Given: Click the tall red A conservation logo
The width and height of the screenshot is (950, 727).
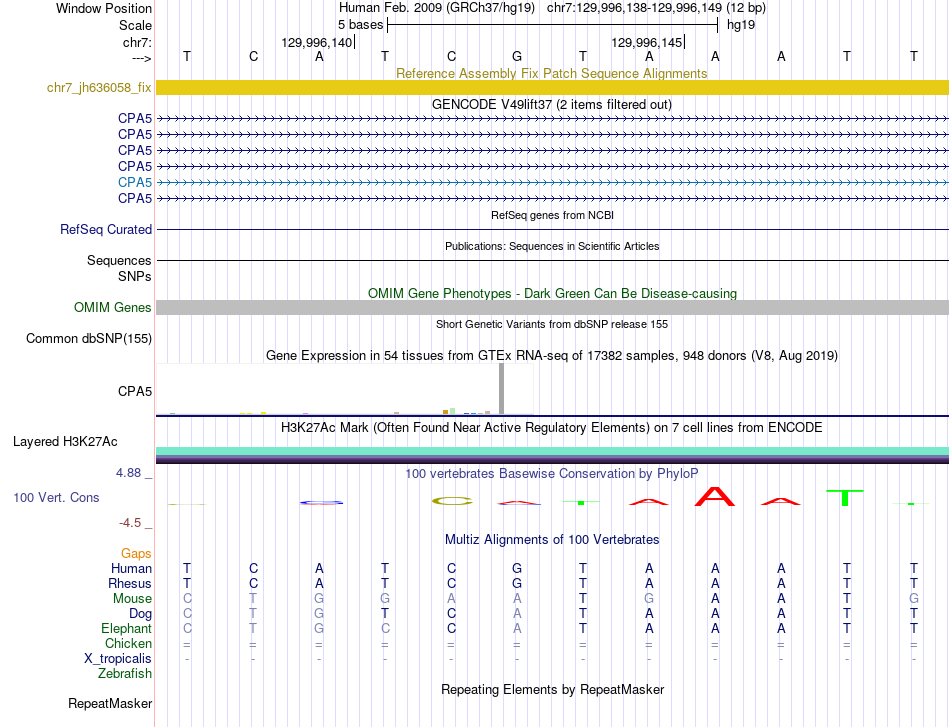Looking at the screenshot, I should (x=714, y=496).
